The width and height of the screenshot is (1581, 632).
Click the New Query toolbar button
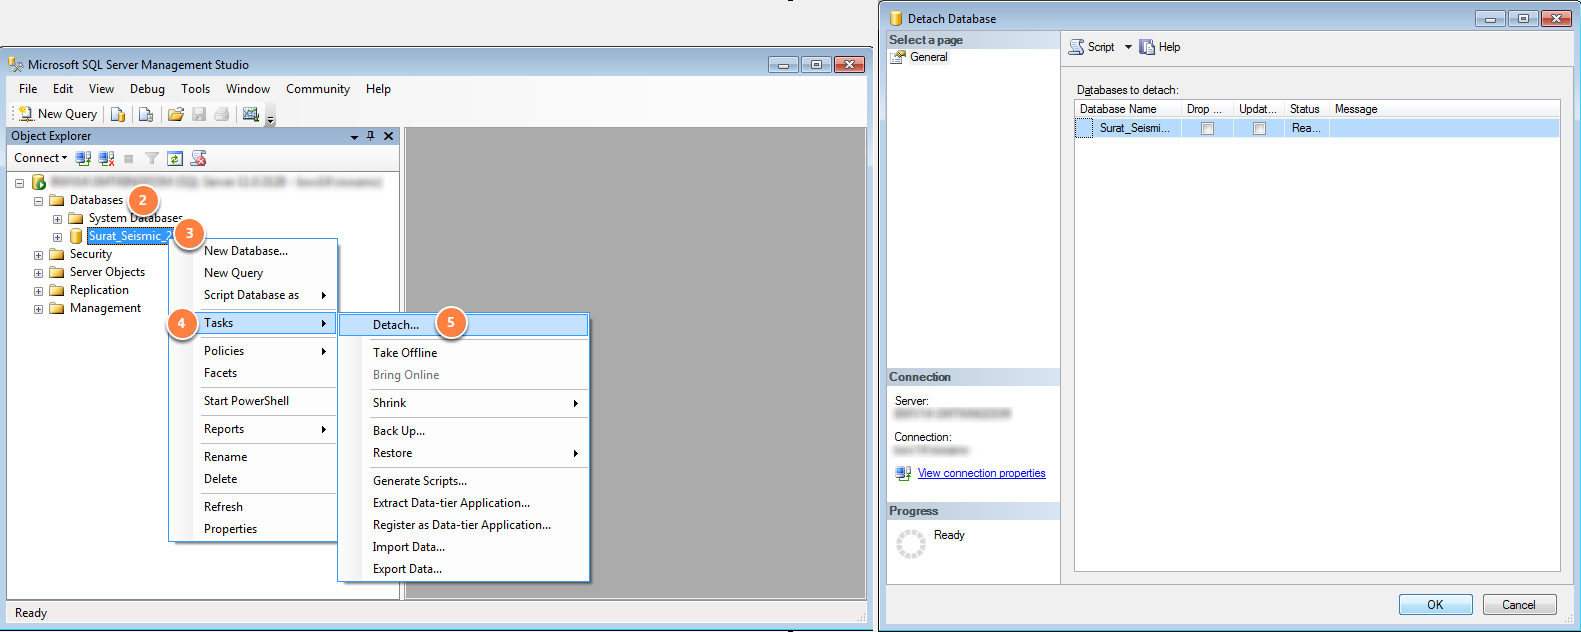[58, 114]
